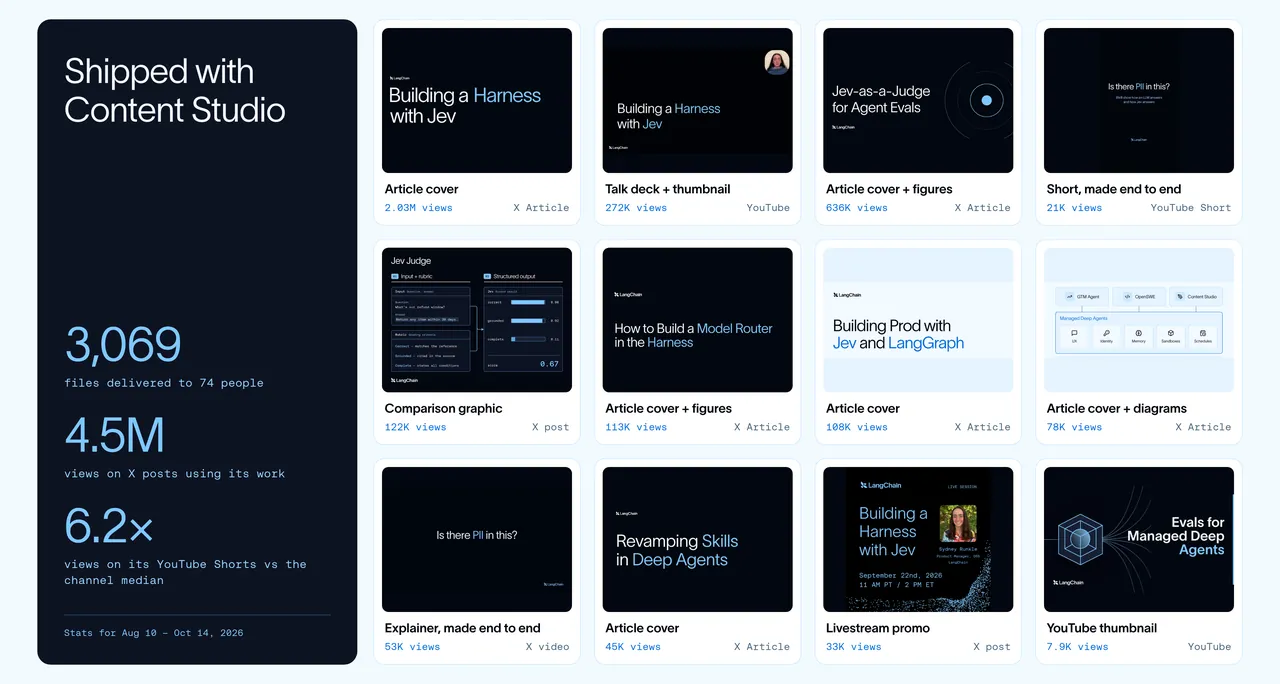
Task: Click the '53K views' count
Action: pyautogui.click(x=412, y=647)
